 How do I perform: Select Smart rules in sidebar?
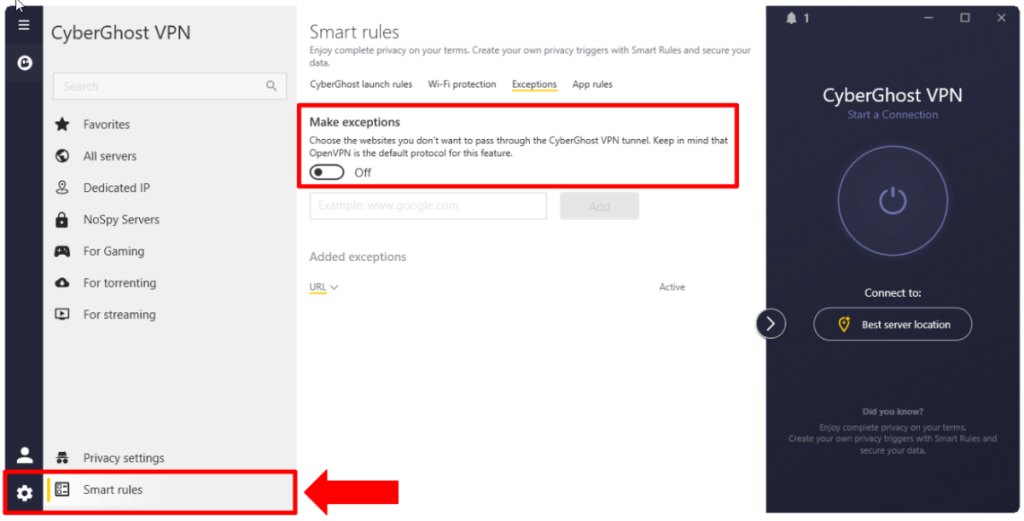170,490
